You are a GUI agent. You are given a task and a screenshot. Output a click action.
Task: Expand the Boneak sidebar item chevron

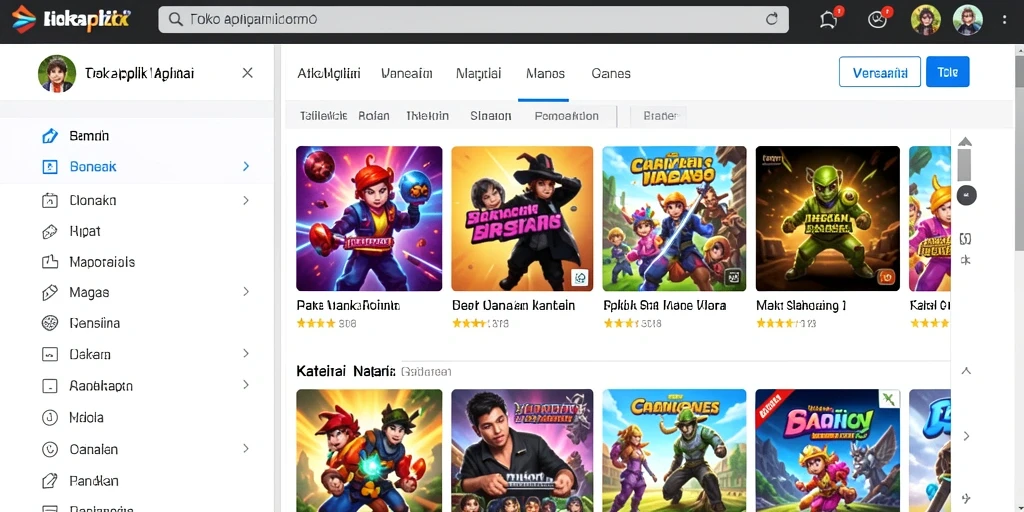point(246,167)
